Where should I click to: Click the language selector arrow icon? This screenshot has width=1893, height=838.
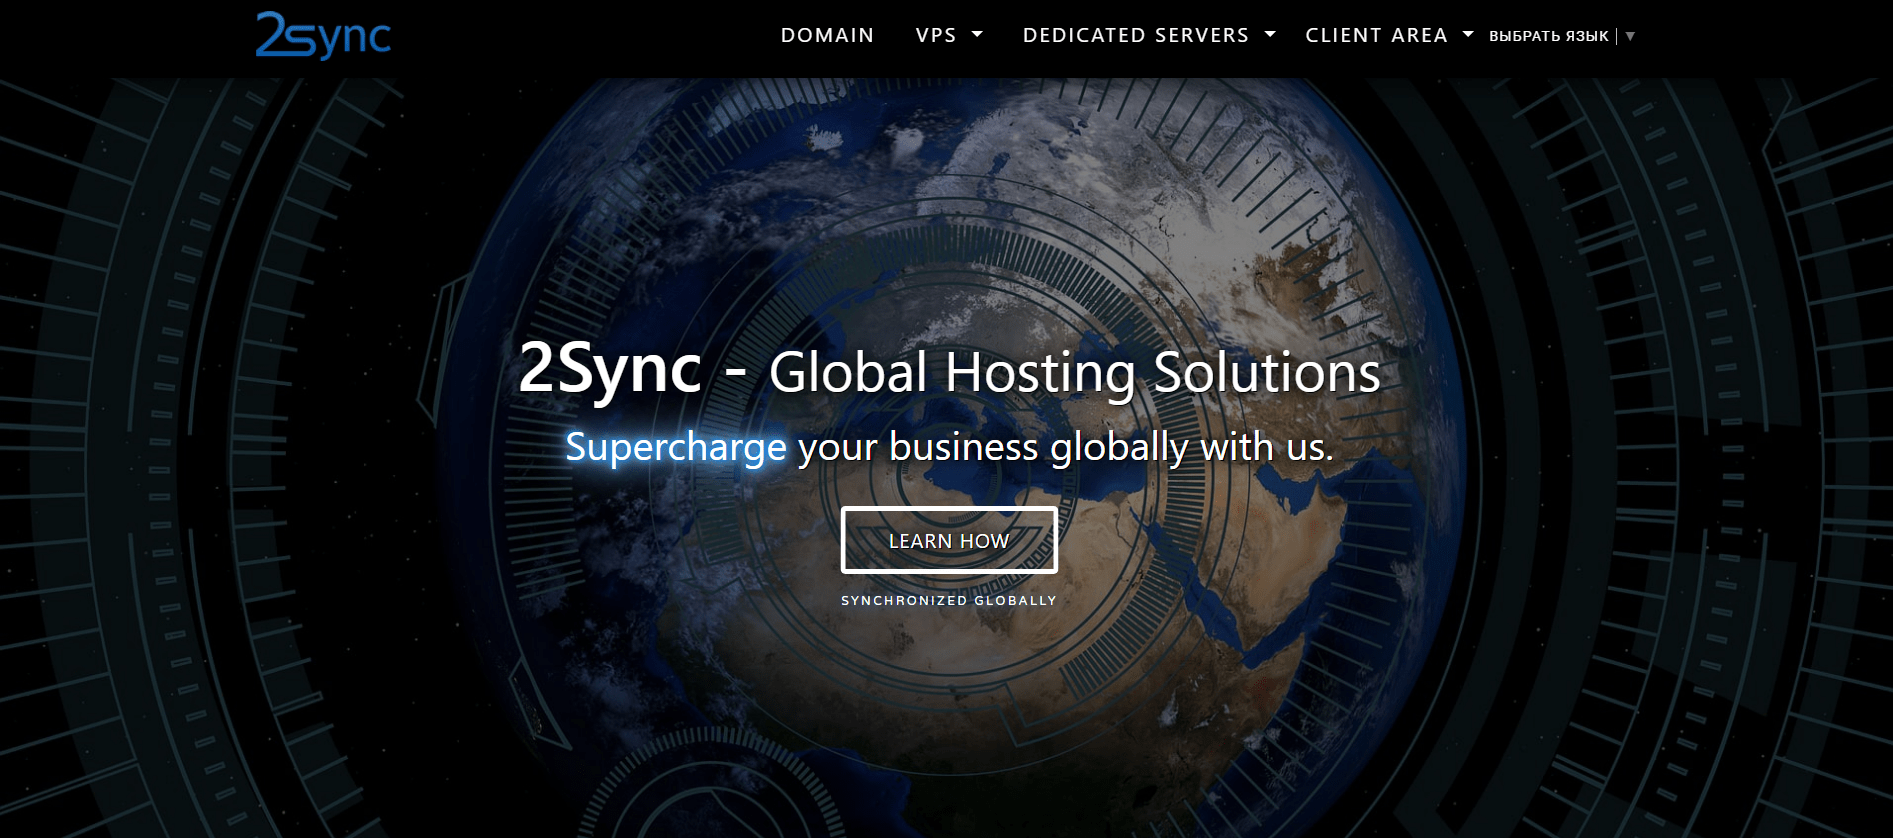pos(1630,36)
